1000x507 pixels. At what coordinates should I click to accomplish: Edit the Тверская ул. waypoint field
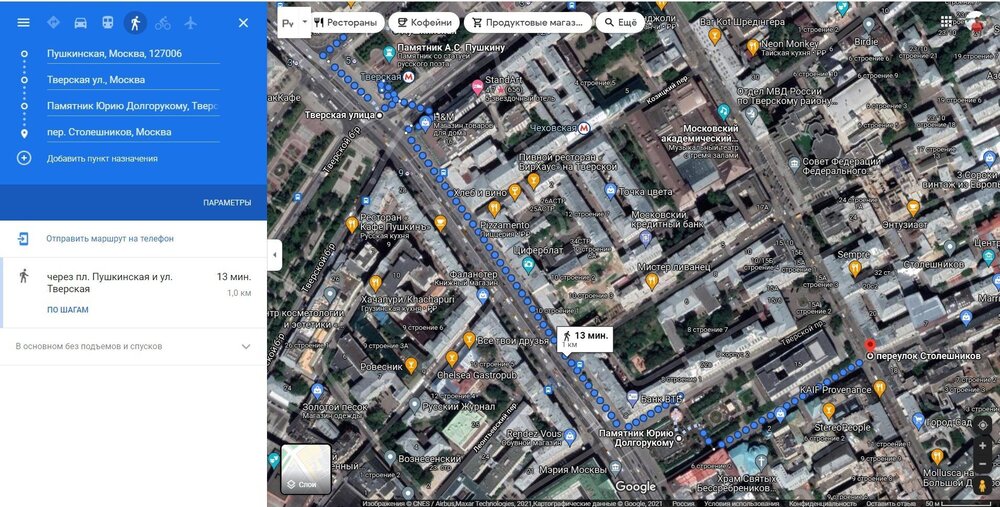click(133, 80)
